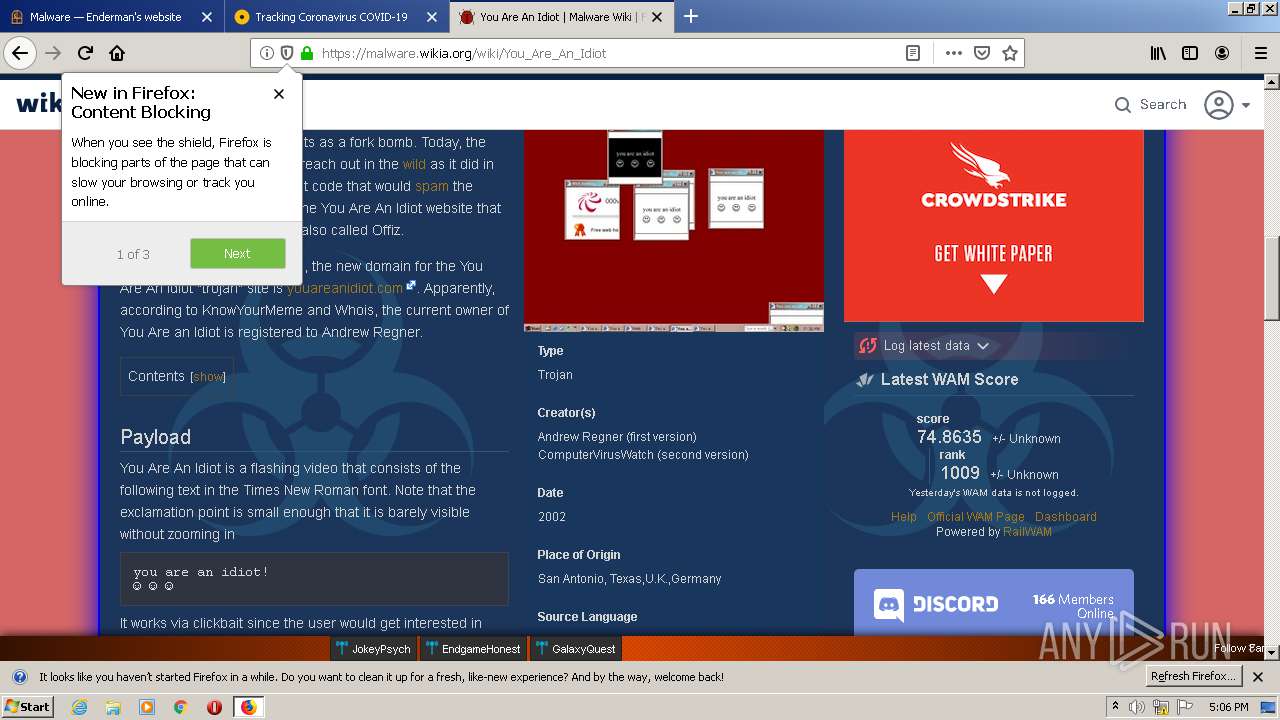This screenshot has height=720, width=1280.
Task: Open the 'wild' hyperlink
Action: pos(414,164)
